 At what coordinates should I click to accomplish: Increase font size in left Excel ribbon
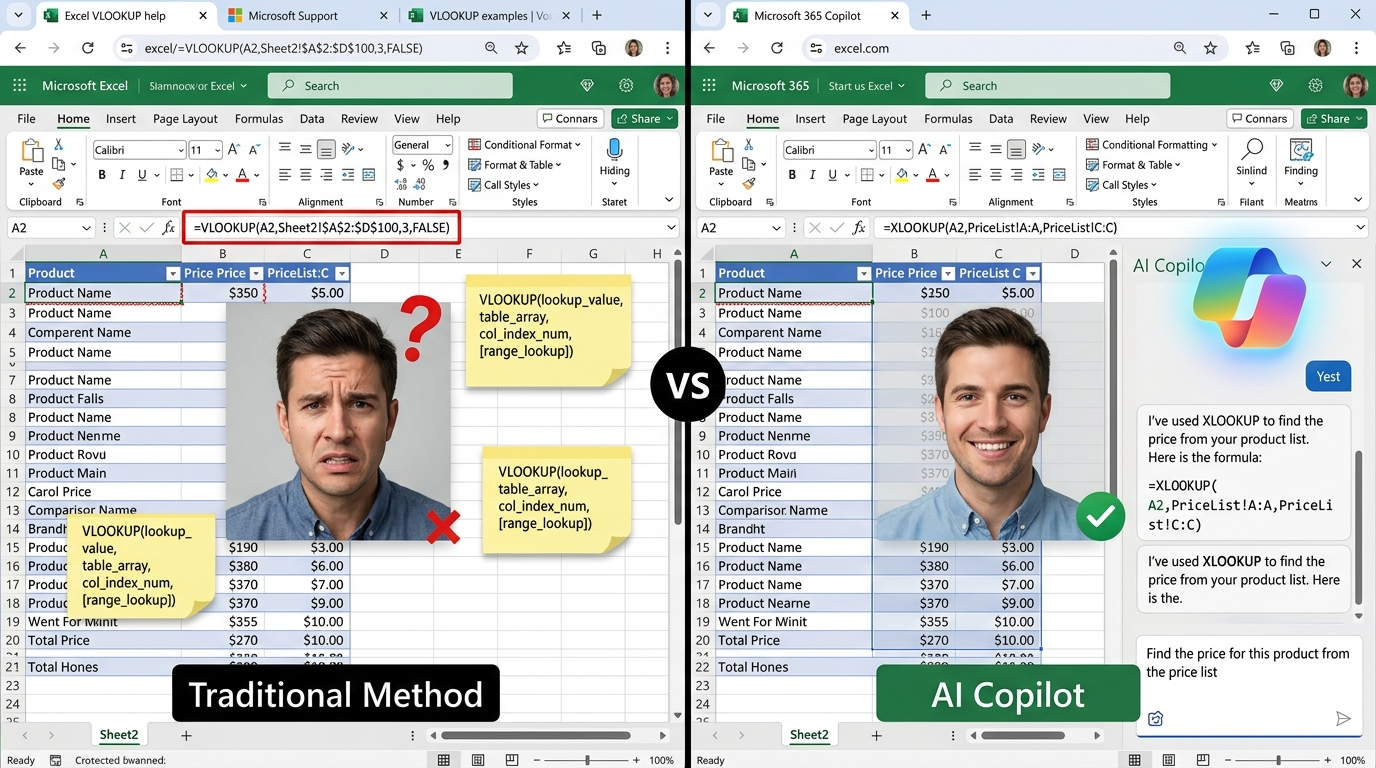click(x=234, y=149)
